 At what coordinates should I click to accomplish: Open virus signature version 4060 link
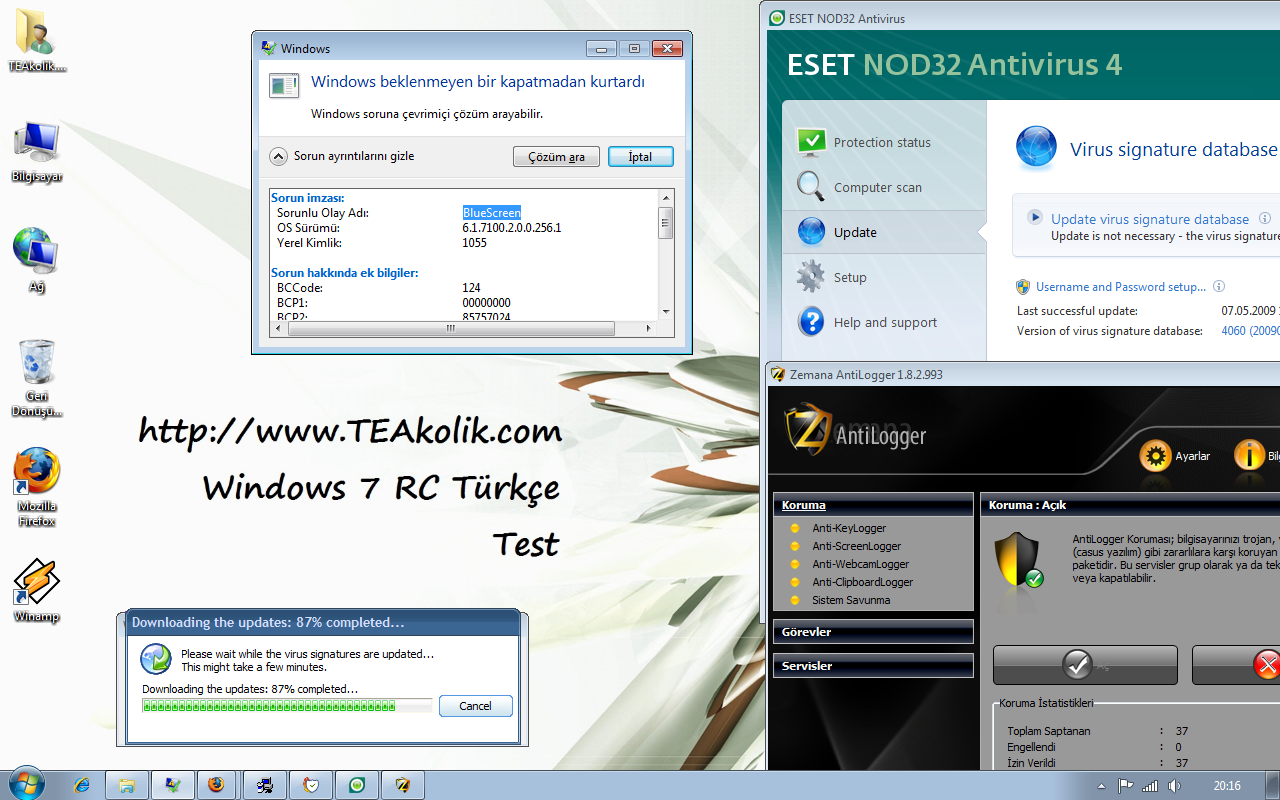pyautogui.click(x=1250, y=331)
